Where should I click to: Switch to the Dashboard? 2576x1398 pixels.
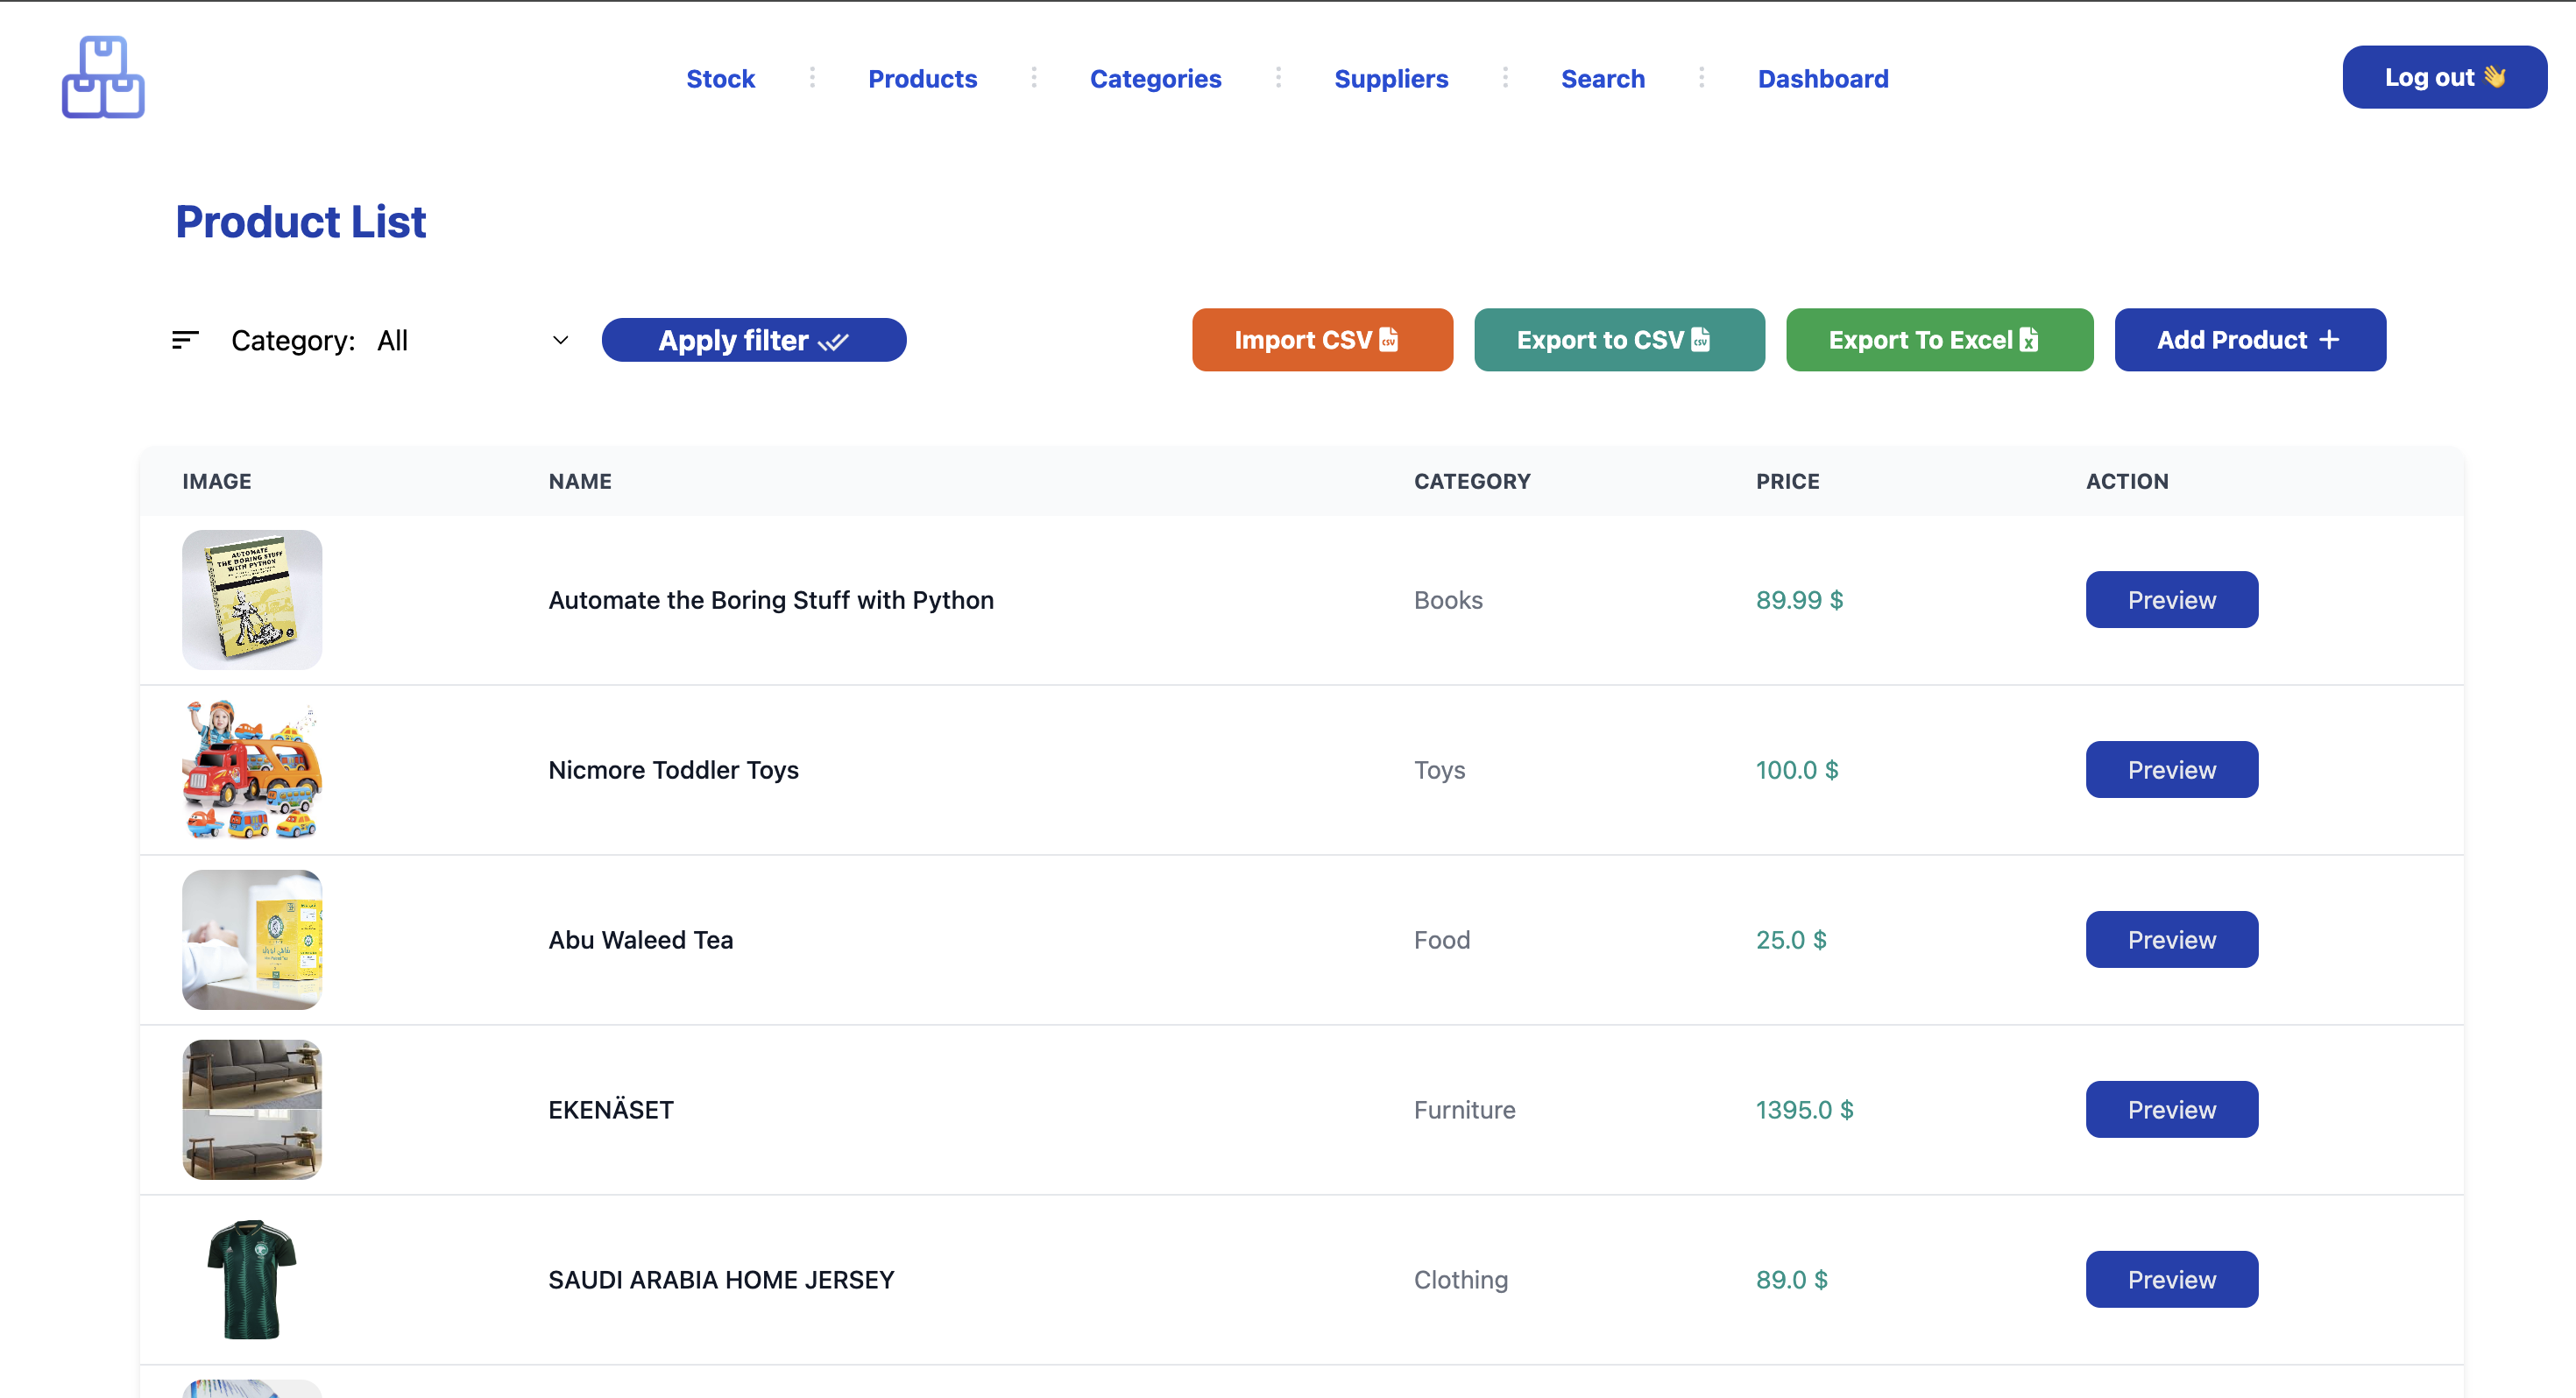[x=1823, y=78]
